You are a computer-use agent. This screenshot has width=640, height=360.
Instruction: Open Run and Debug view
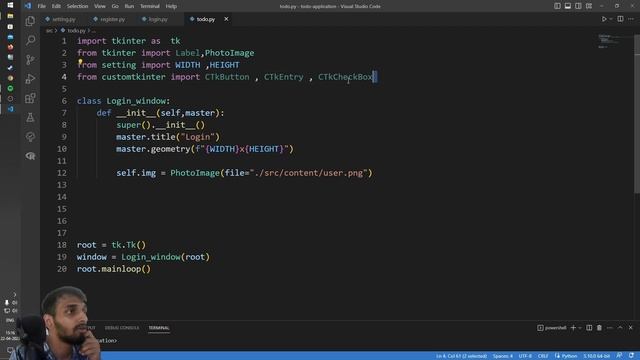(30, 79)
